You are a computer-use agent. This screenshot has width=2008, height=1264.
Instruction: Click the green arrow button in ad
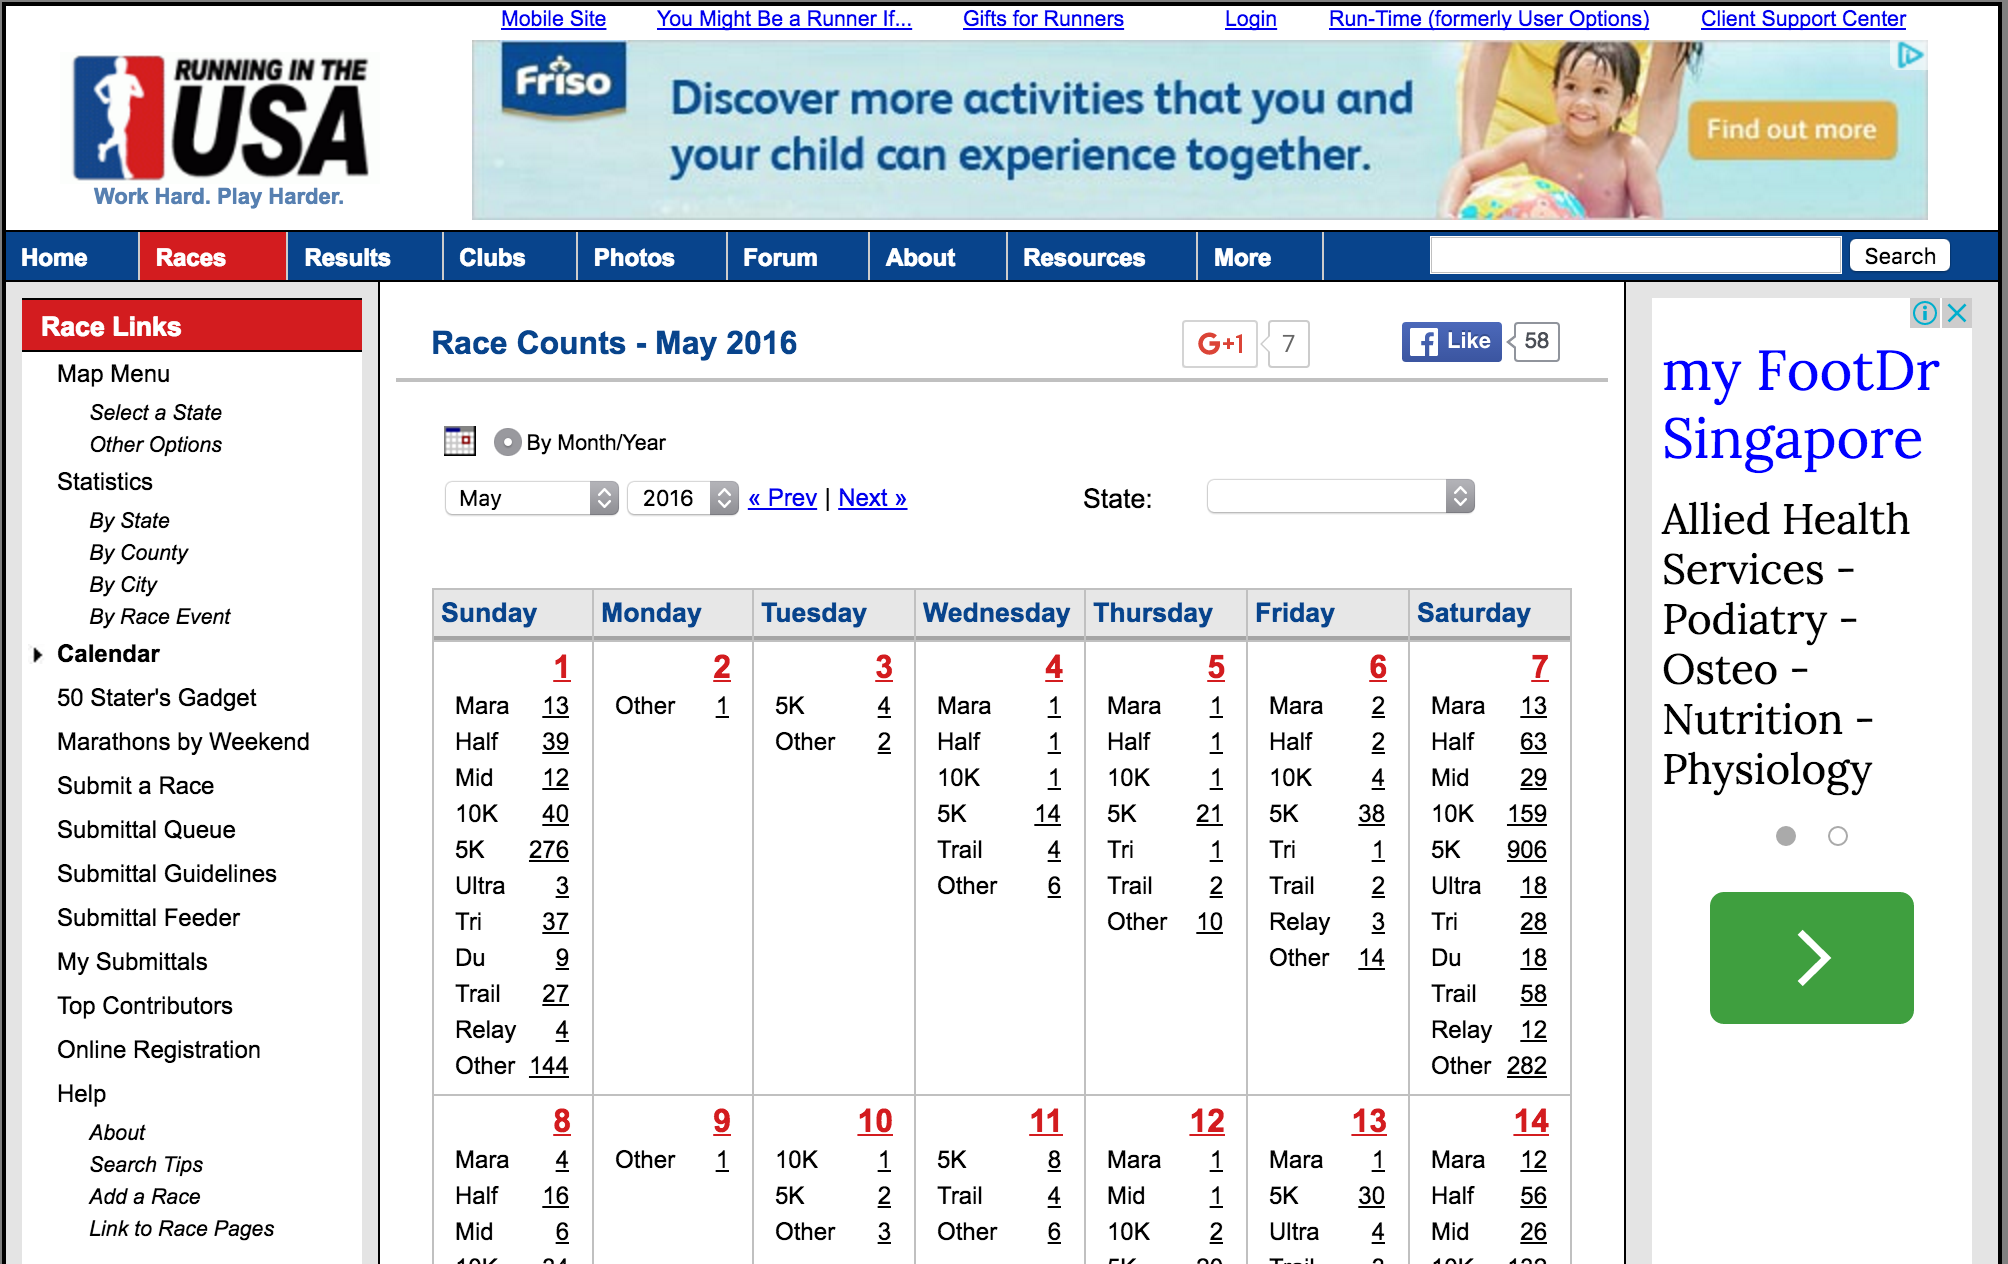(1811, 957)
